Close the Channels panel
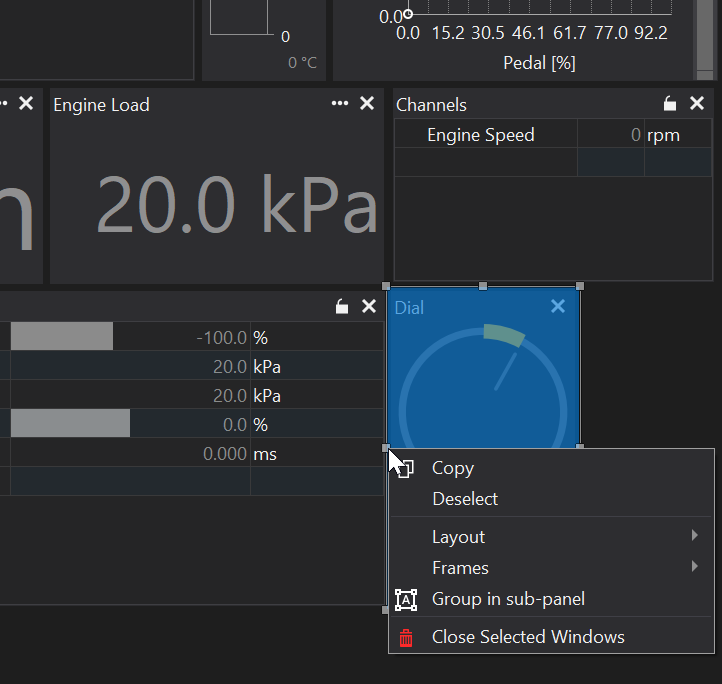This screenshot has height=684, width=722. [x=697, y=104]
